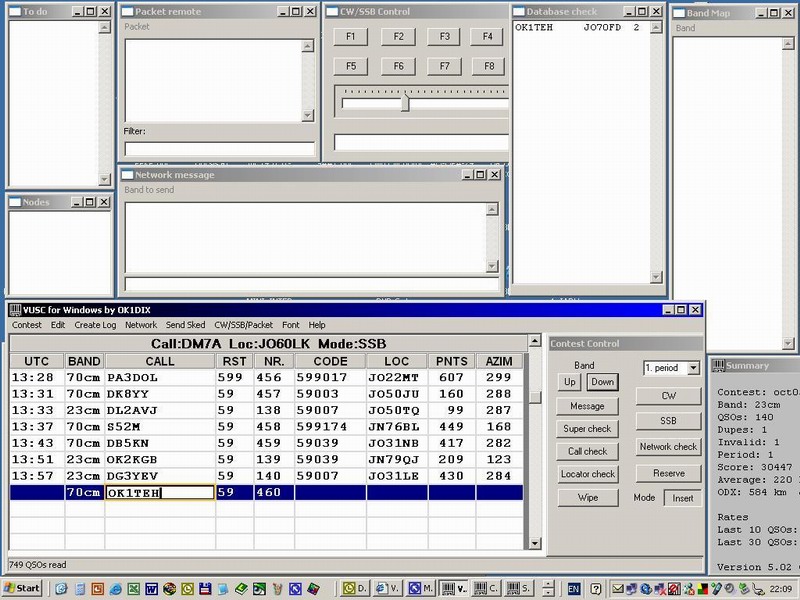Click F3 in CW/SSB Control
Viewport: 800px width, 600px height.
[x=444, y=37]
